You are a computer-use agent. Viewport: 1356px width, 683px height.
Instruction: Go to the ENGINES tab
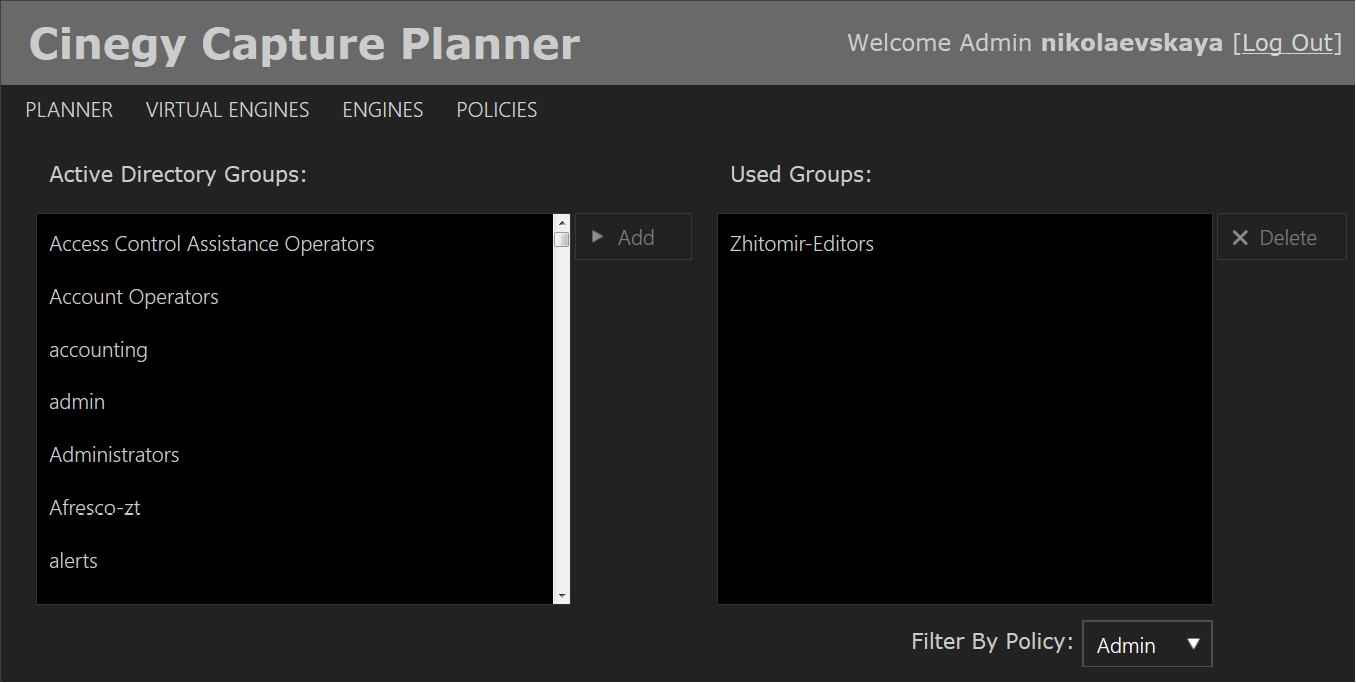click(383, 110)
